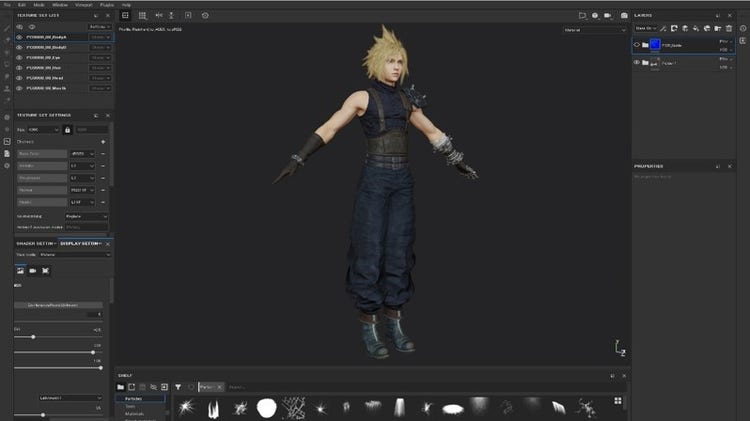The width and height of the screenshot is (750, 421).
Task: Select Materials category in the Shelf
Action: (x=134, y=414)
